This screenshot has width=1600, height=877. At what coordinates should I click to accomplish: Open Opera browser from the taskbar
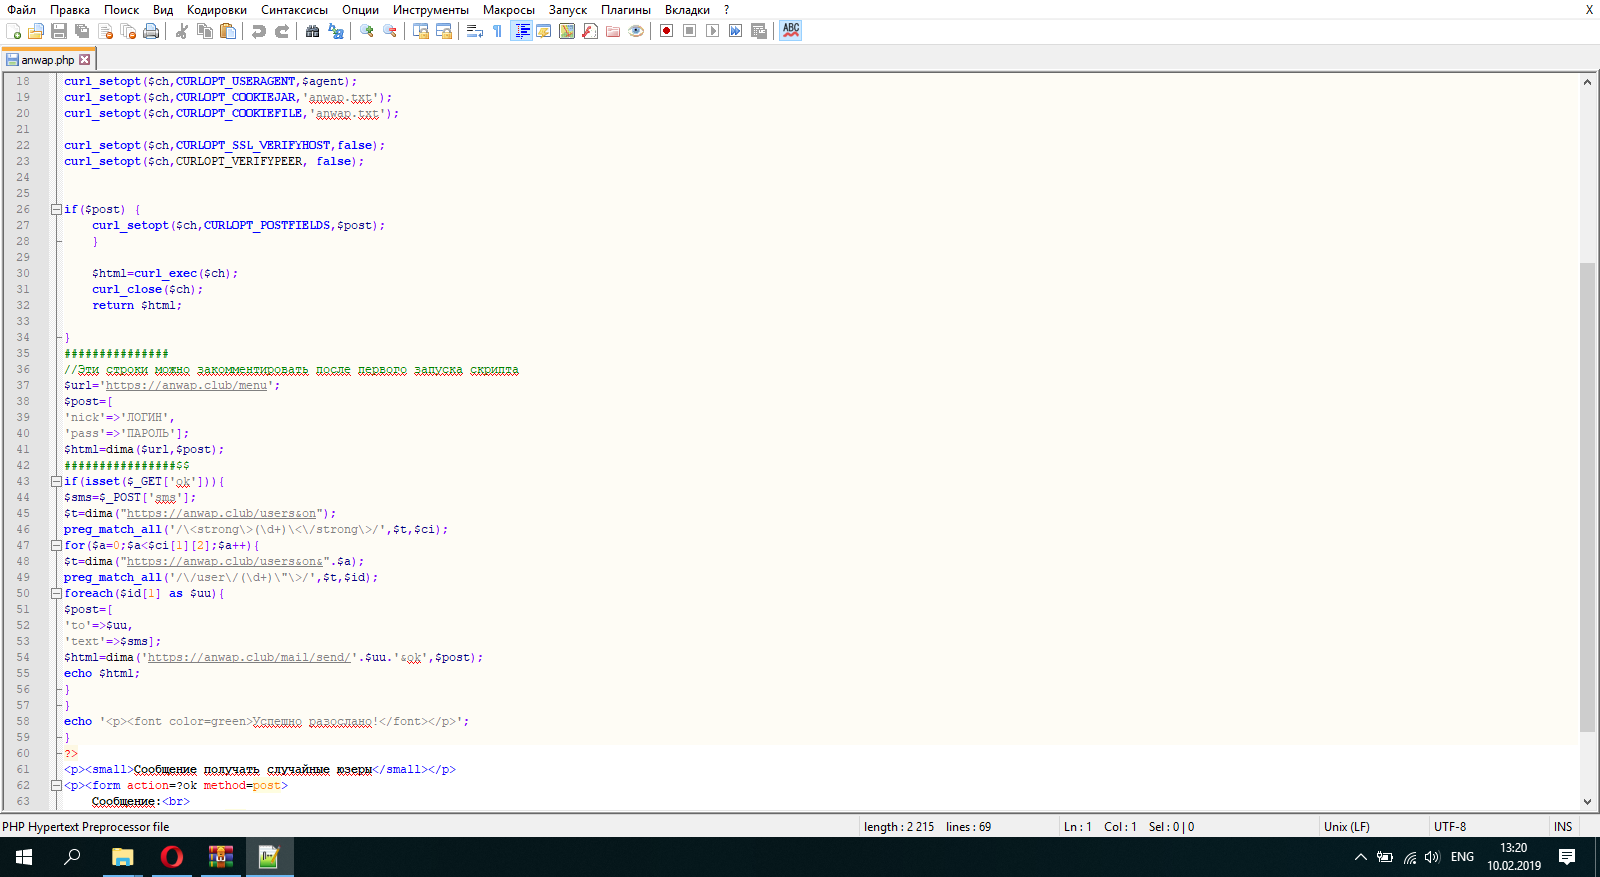[x=172, y=857]
